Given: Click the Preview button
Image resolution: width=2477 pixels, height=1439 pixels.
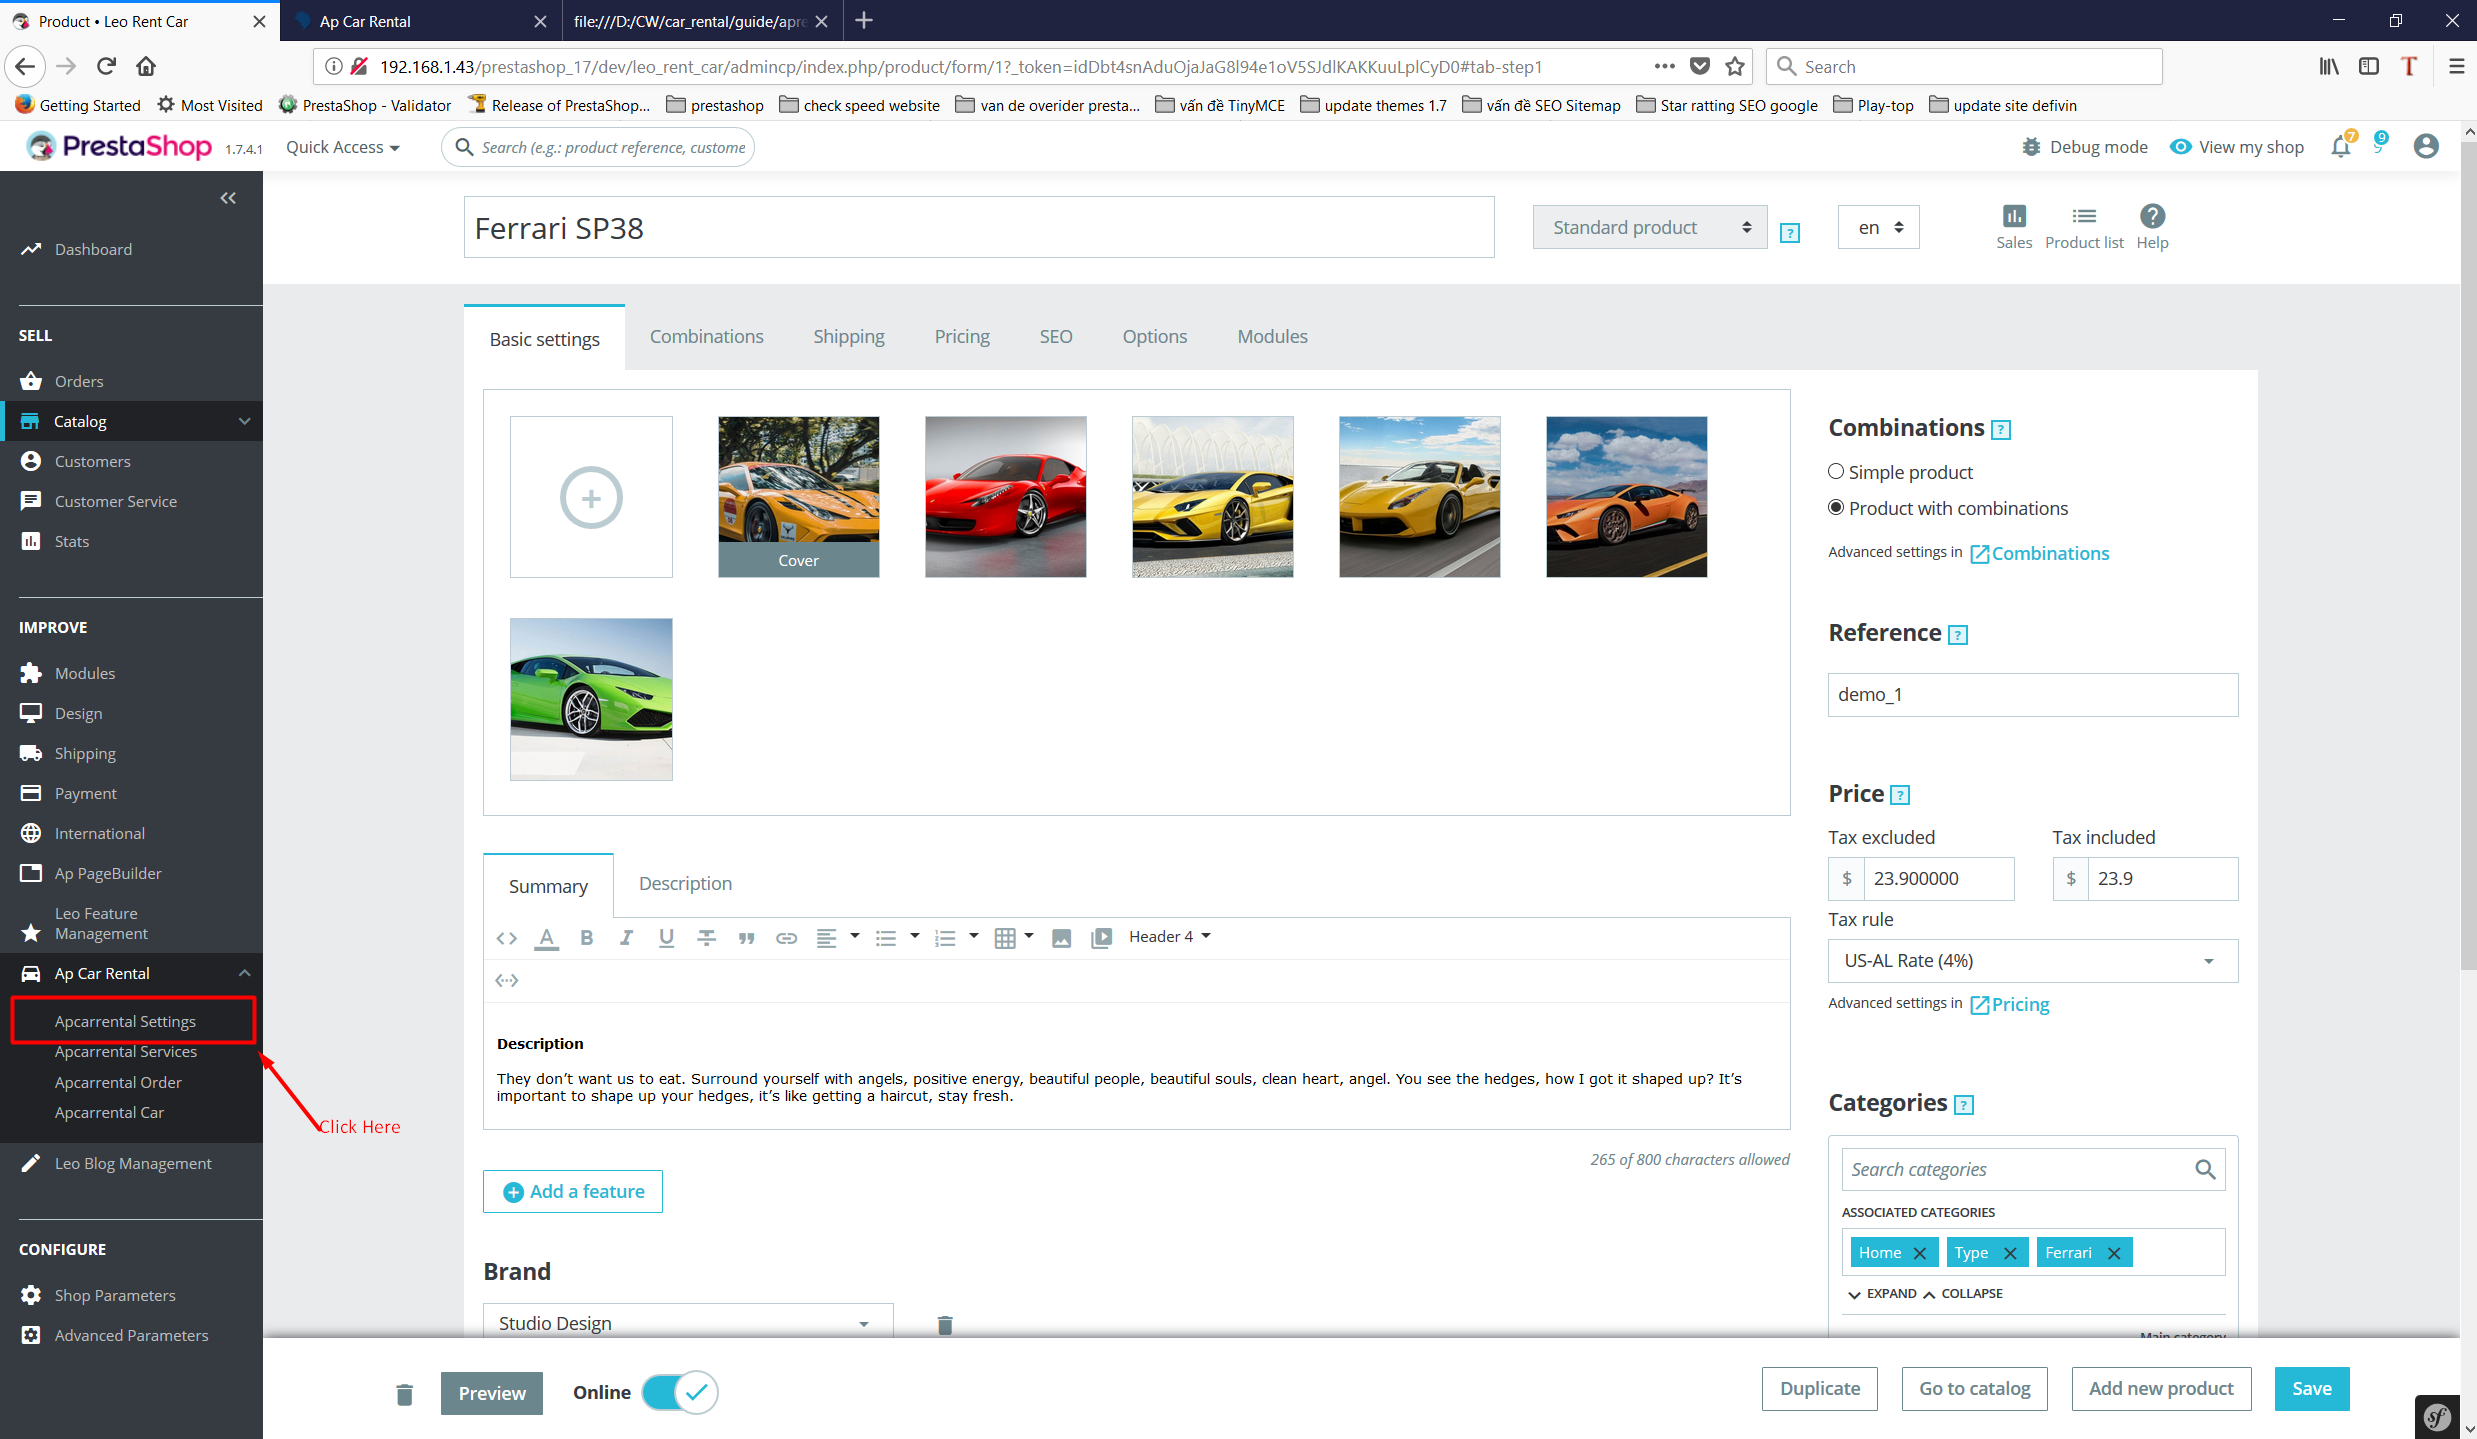Looking at the screenshot, I should (x=491, y=1393).
